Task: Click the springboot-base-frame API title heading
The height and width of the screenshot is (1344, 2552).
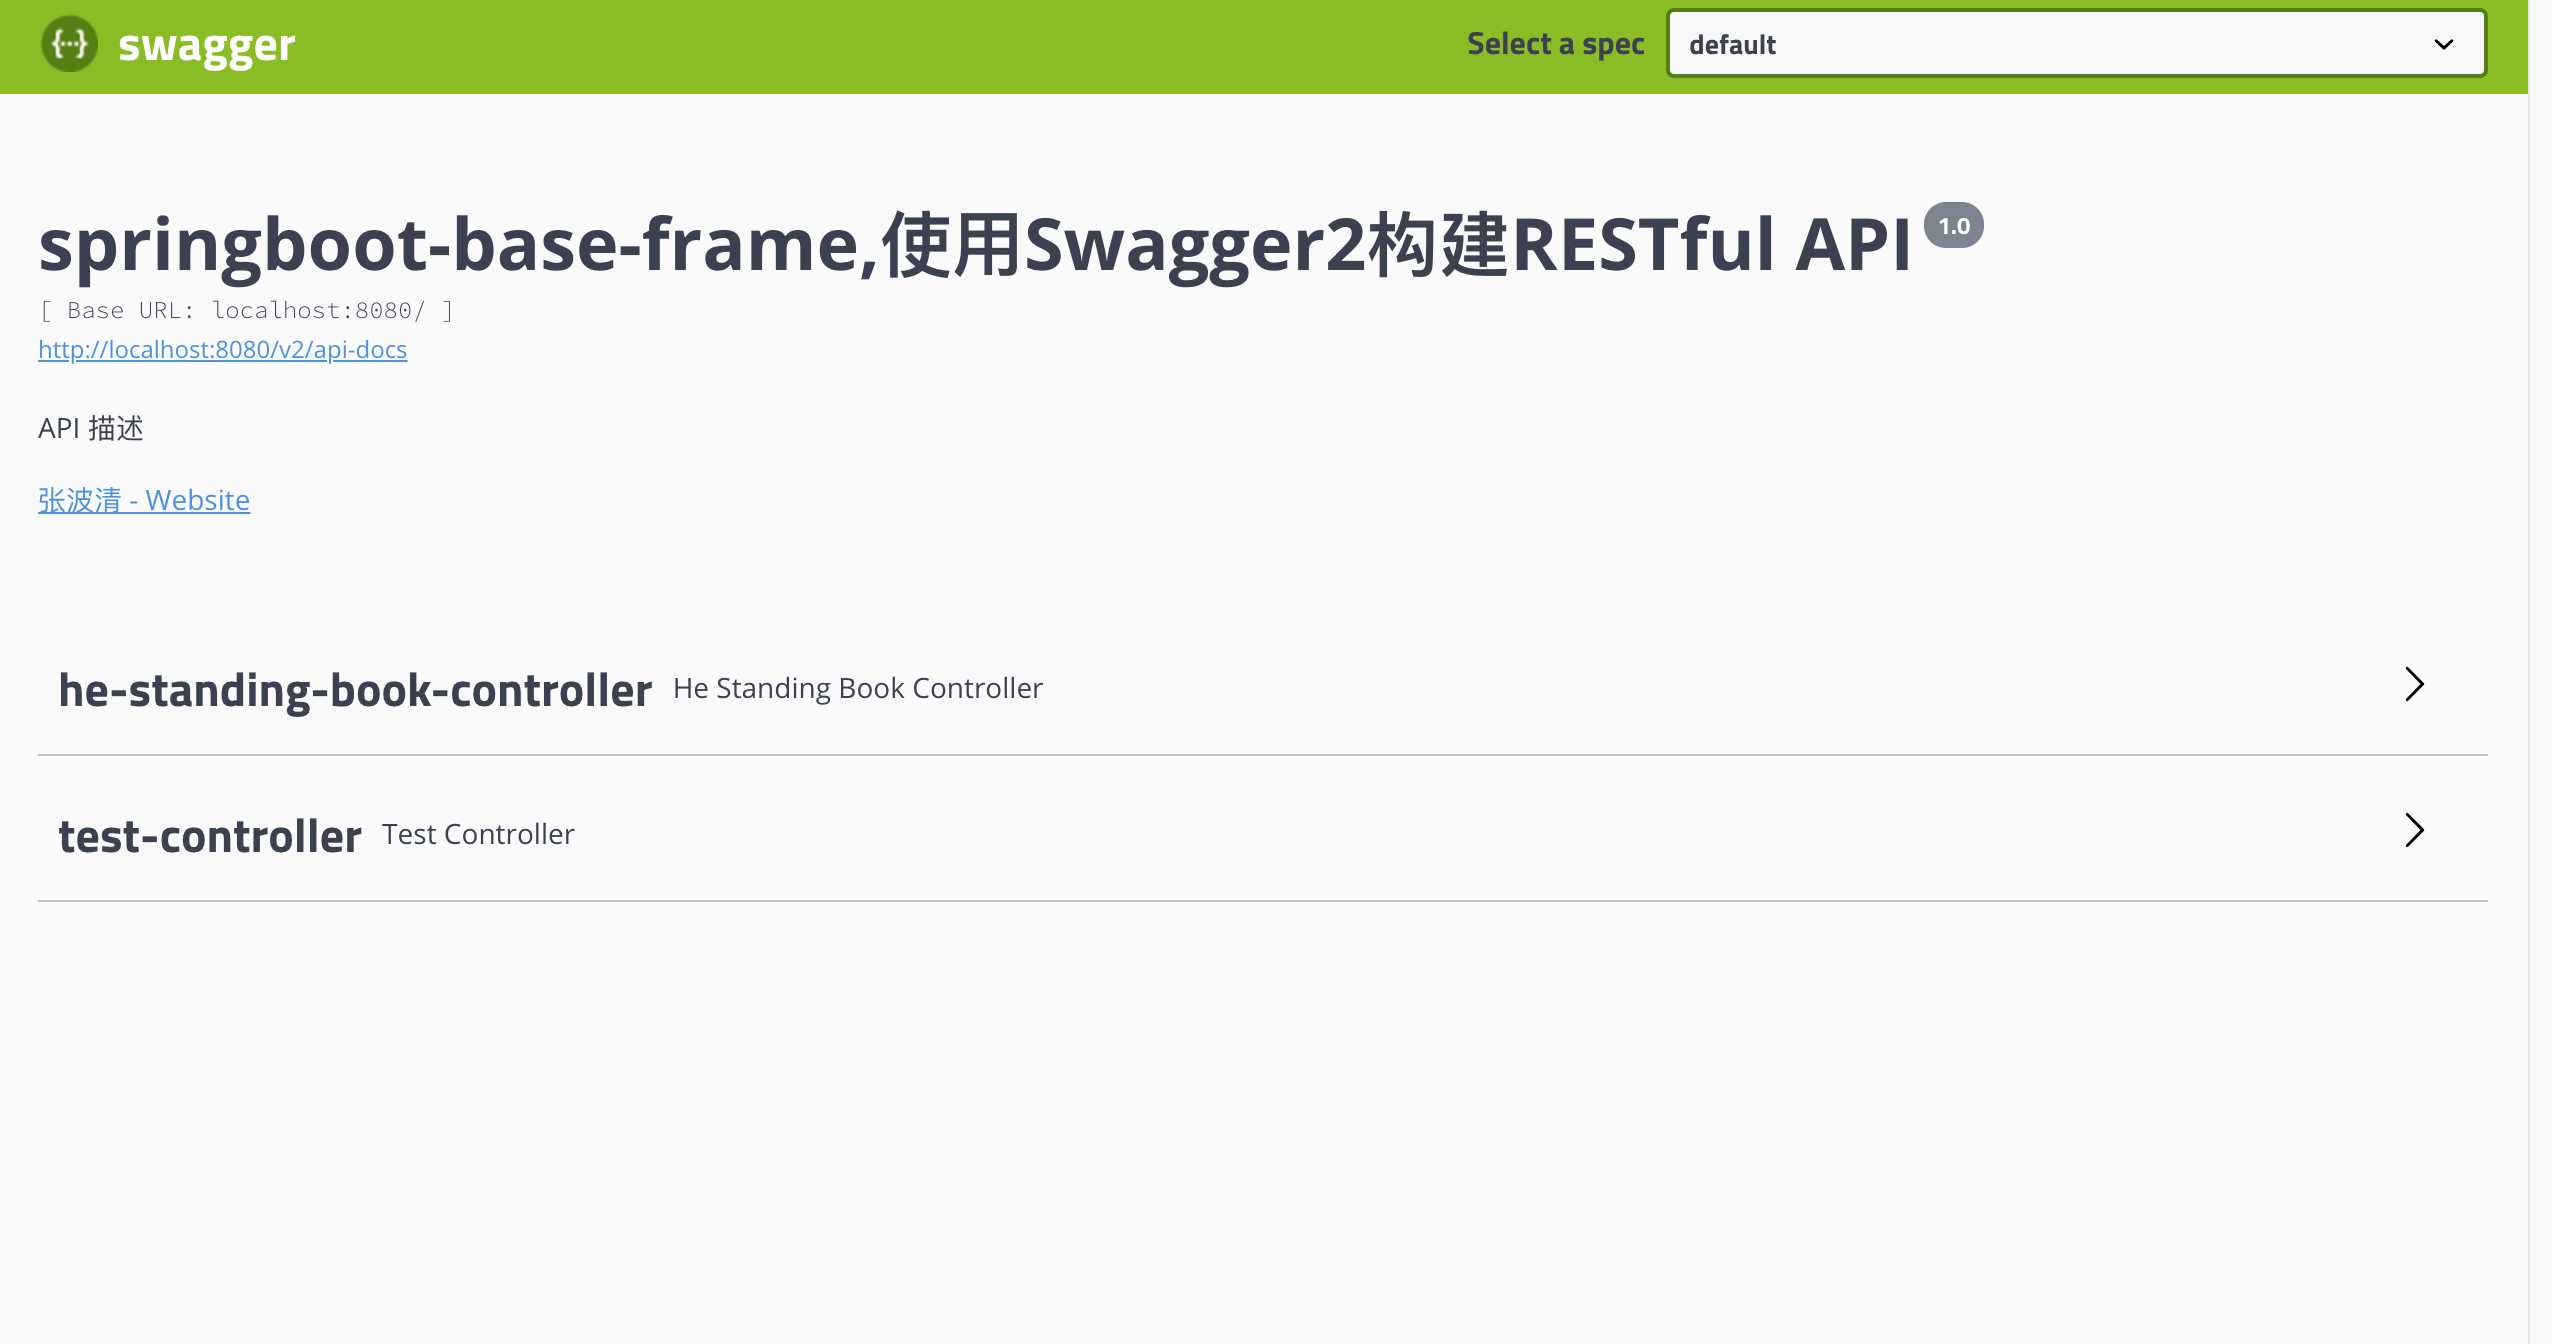Action: 974,244
